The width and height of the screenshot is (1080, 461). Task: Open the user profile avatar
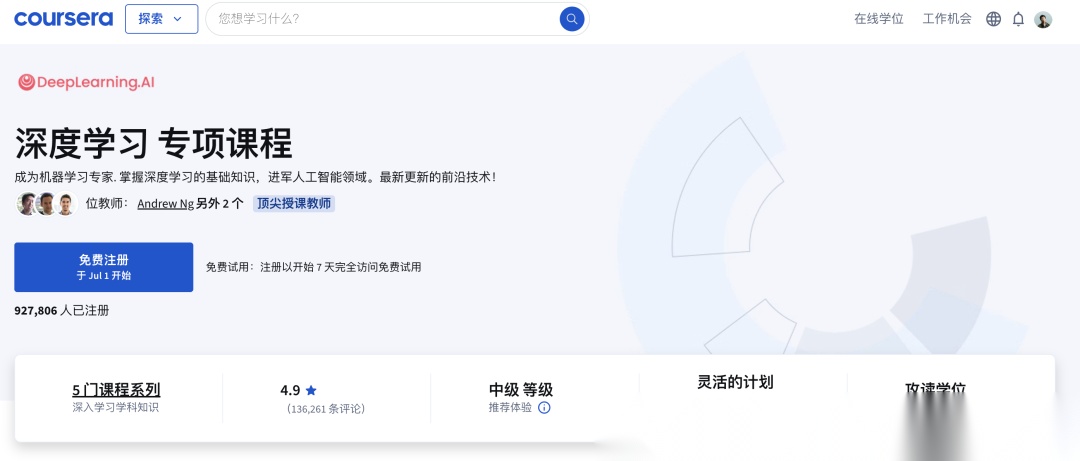click(x=1043, y=19)
